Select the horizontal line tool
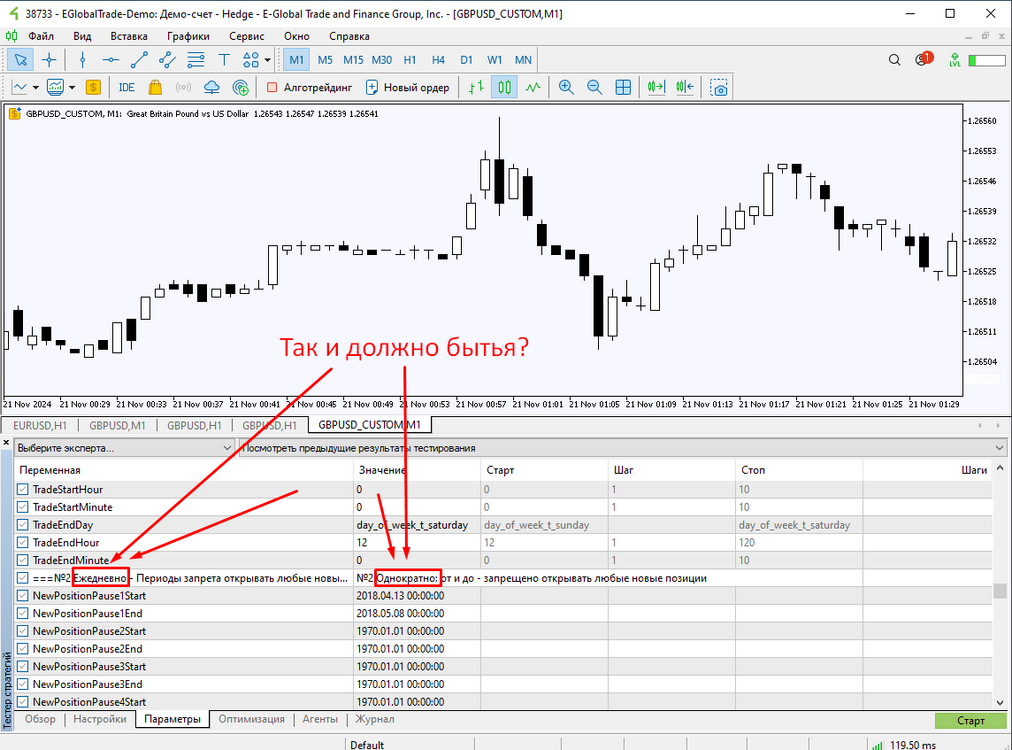 click(110, 60)
